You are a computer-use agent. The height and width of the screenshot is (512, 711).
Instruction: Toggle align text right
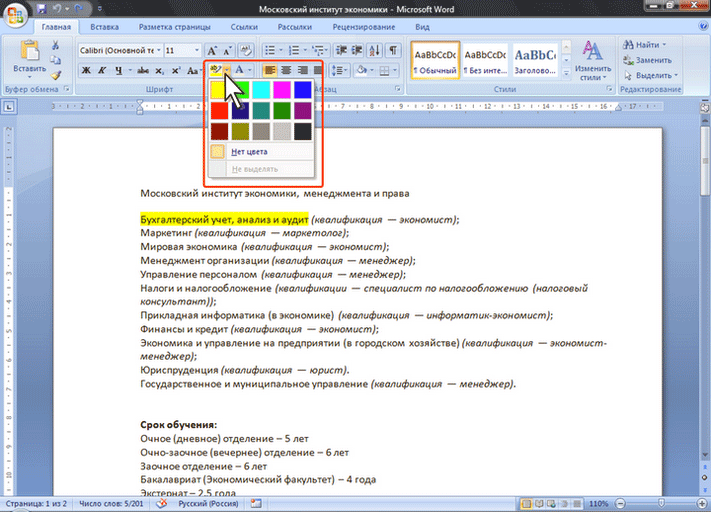[302, 70]
